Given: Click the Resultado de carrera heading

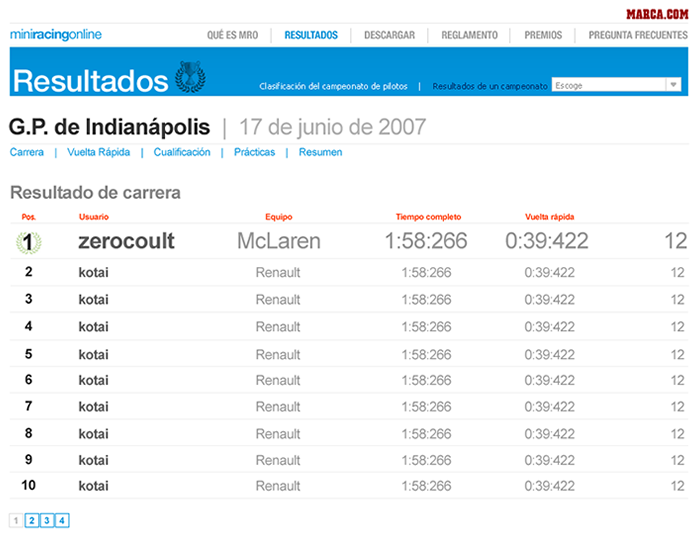Looking at the screenshot, I should pyautogui.click(x=96, y=193).
